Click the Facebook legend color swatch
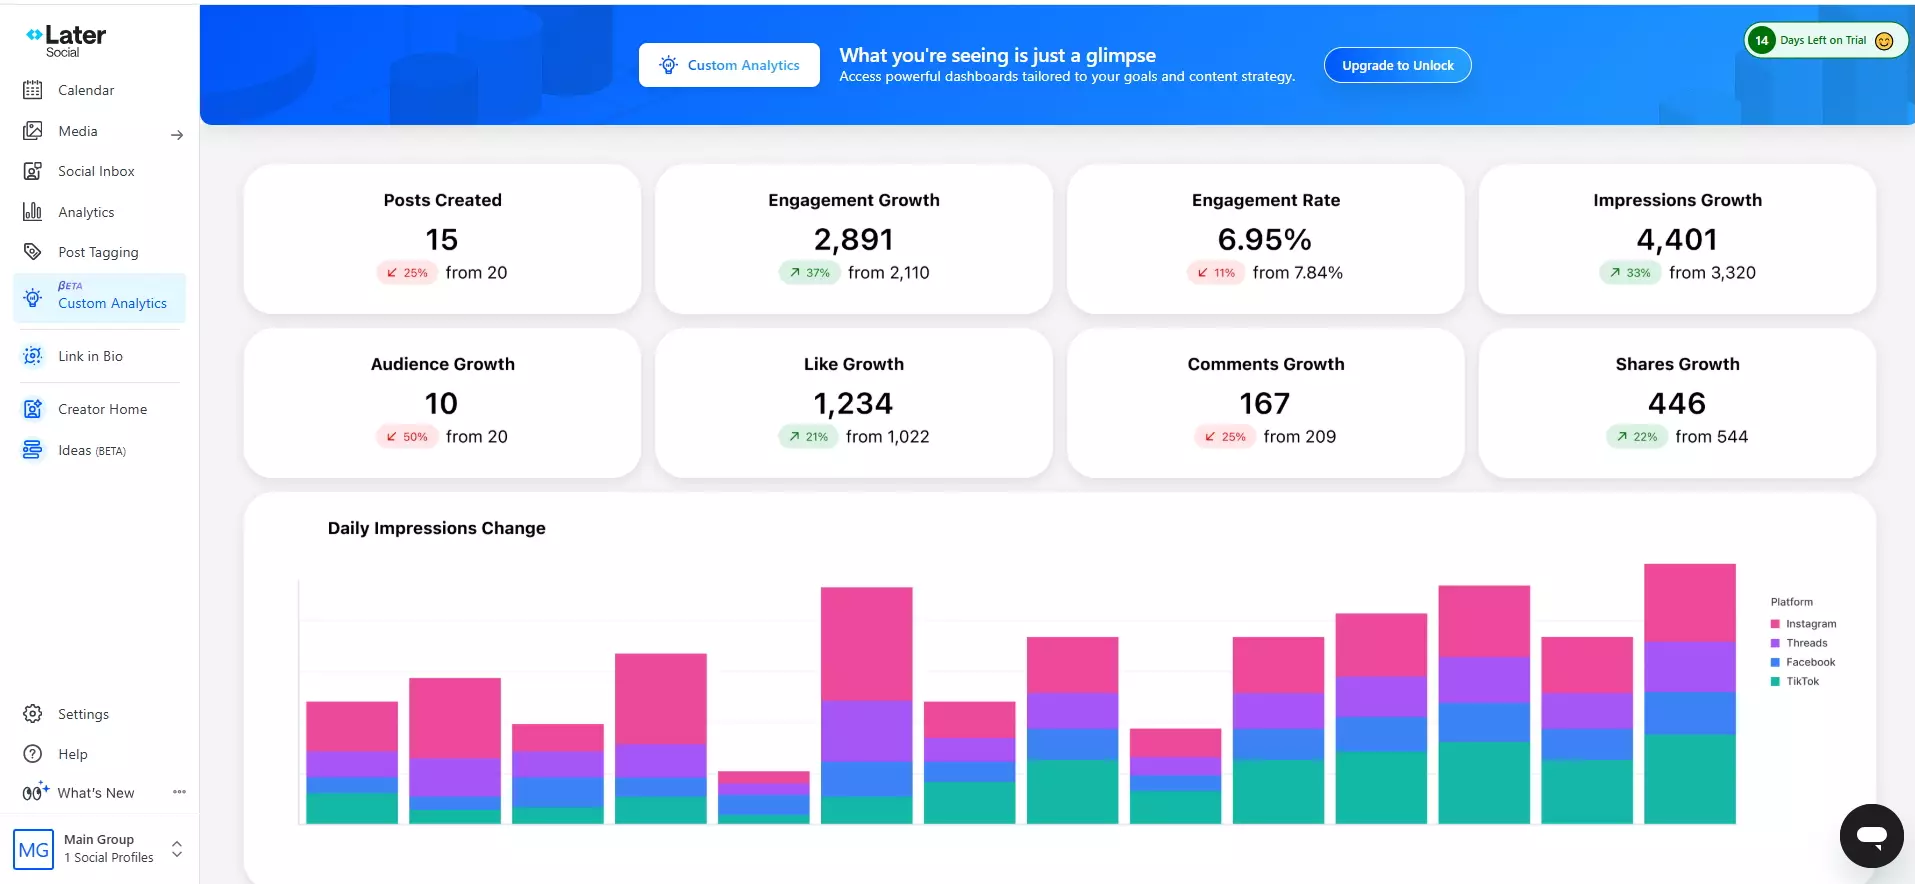Image resolution: width=1915 pixels, height=884 pixels. click(1775, 662)
